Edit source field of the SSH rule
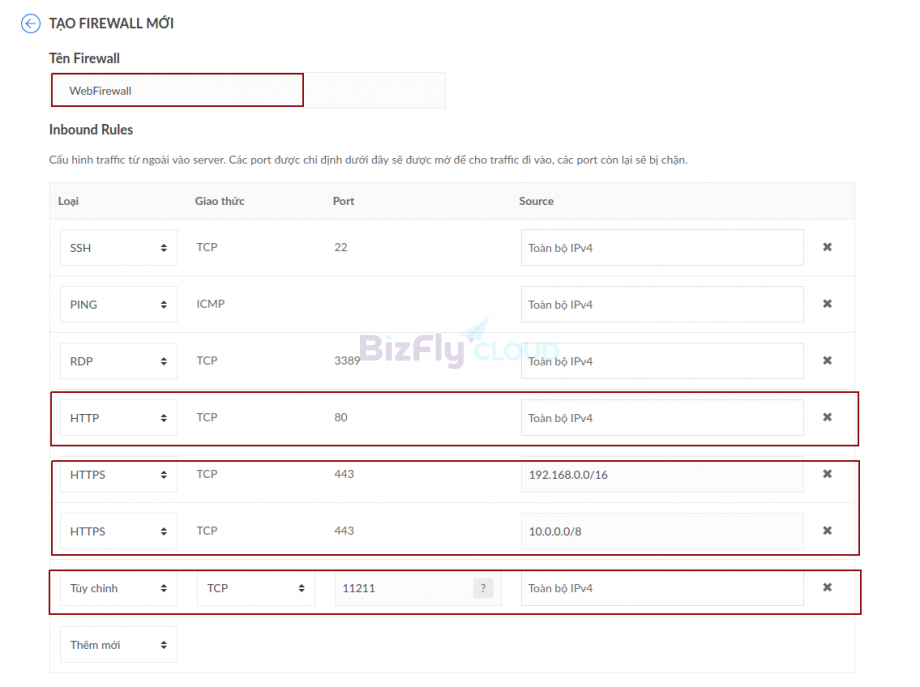Screen dimensions: 920x687 point(662,248)
